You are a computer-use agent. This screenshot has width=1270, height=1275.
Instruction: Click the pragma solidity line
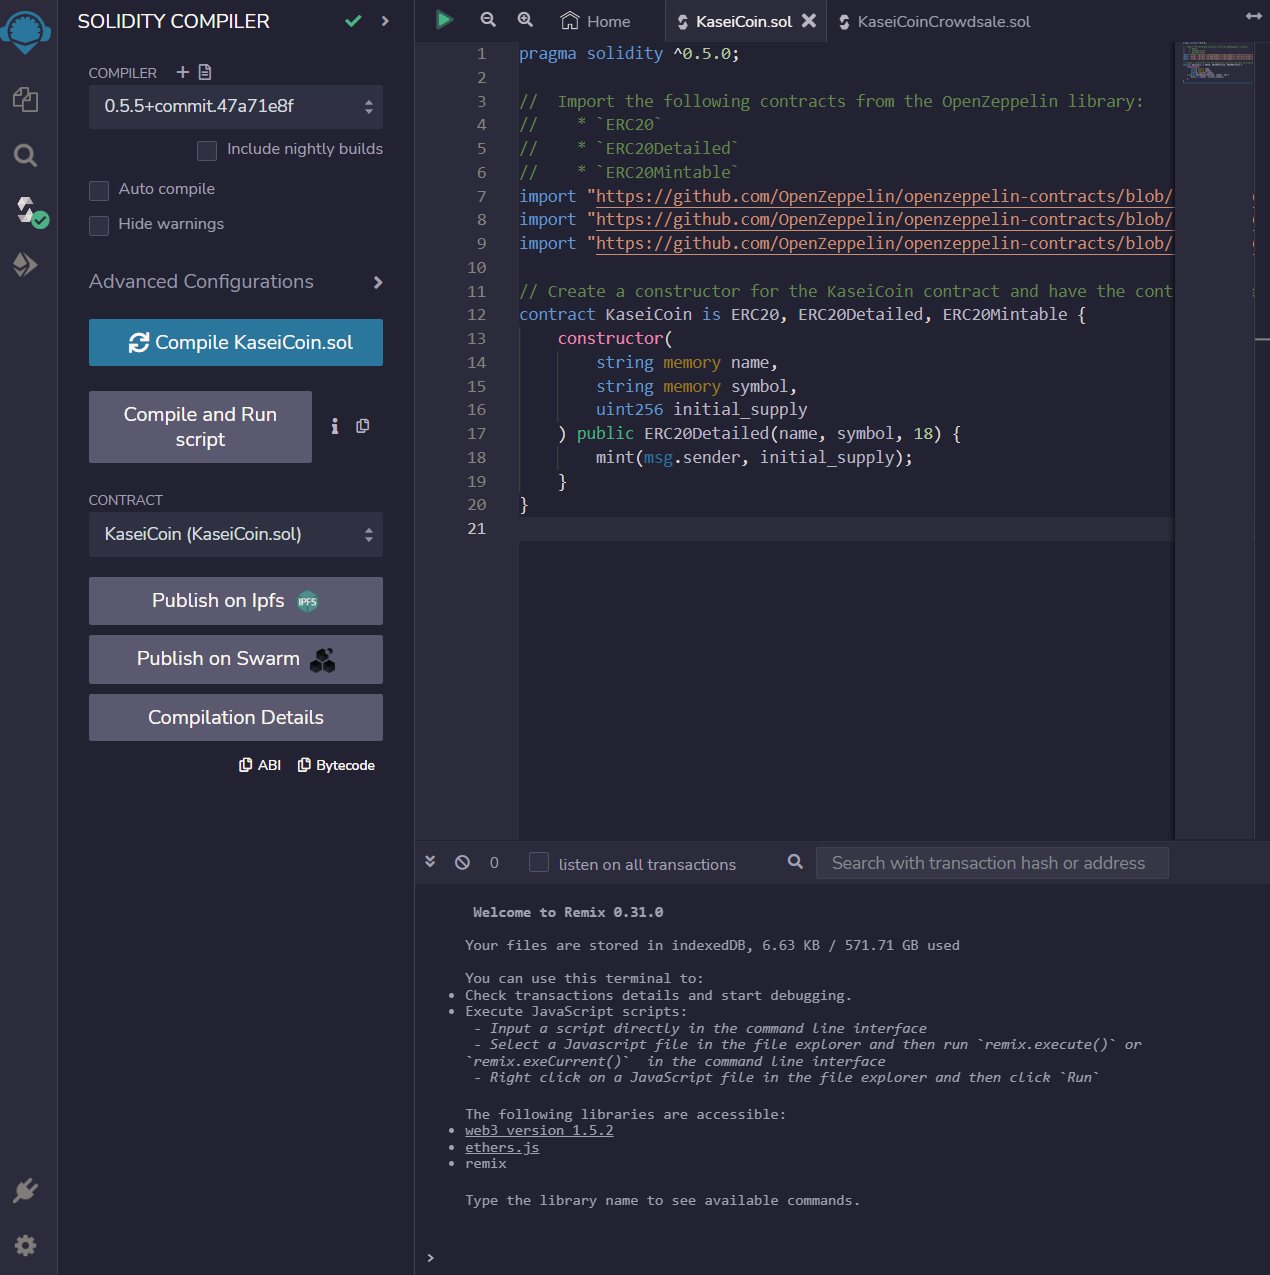click(x=629, y=54)
